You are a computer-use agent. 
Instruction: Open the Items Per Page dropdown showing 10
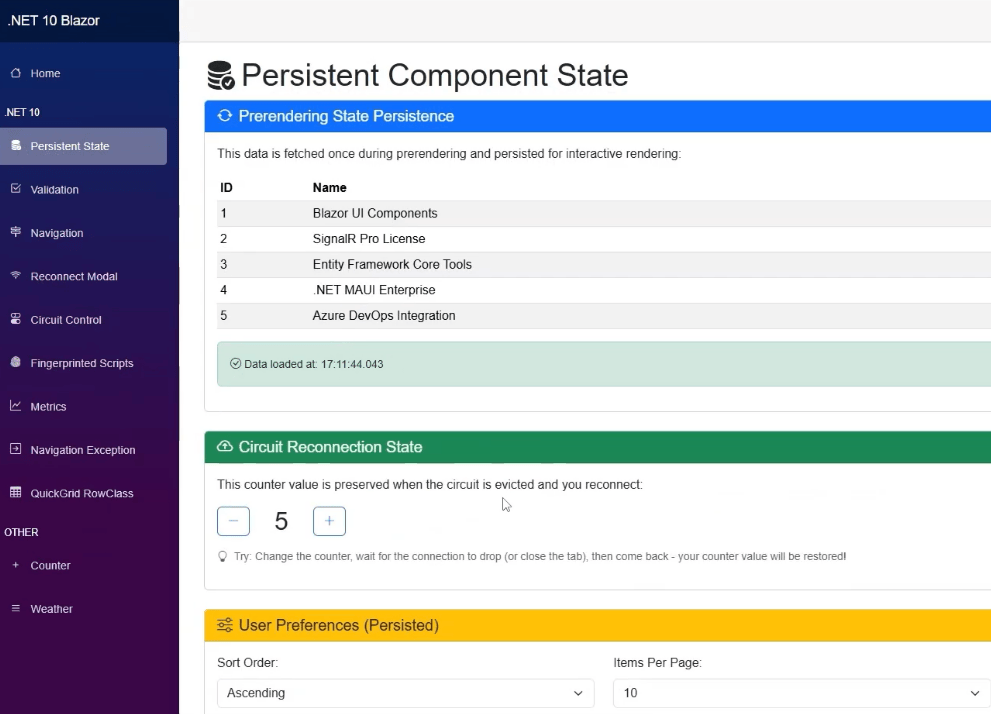pos(800,692)
